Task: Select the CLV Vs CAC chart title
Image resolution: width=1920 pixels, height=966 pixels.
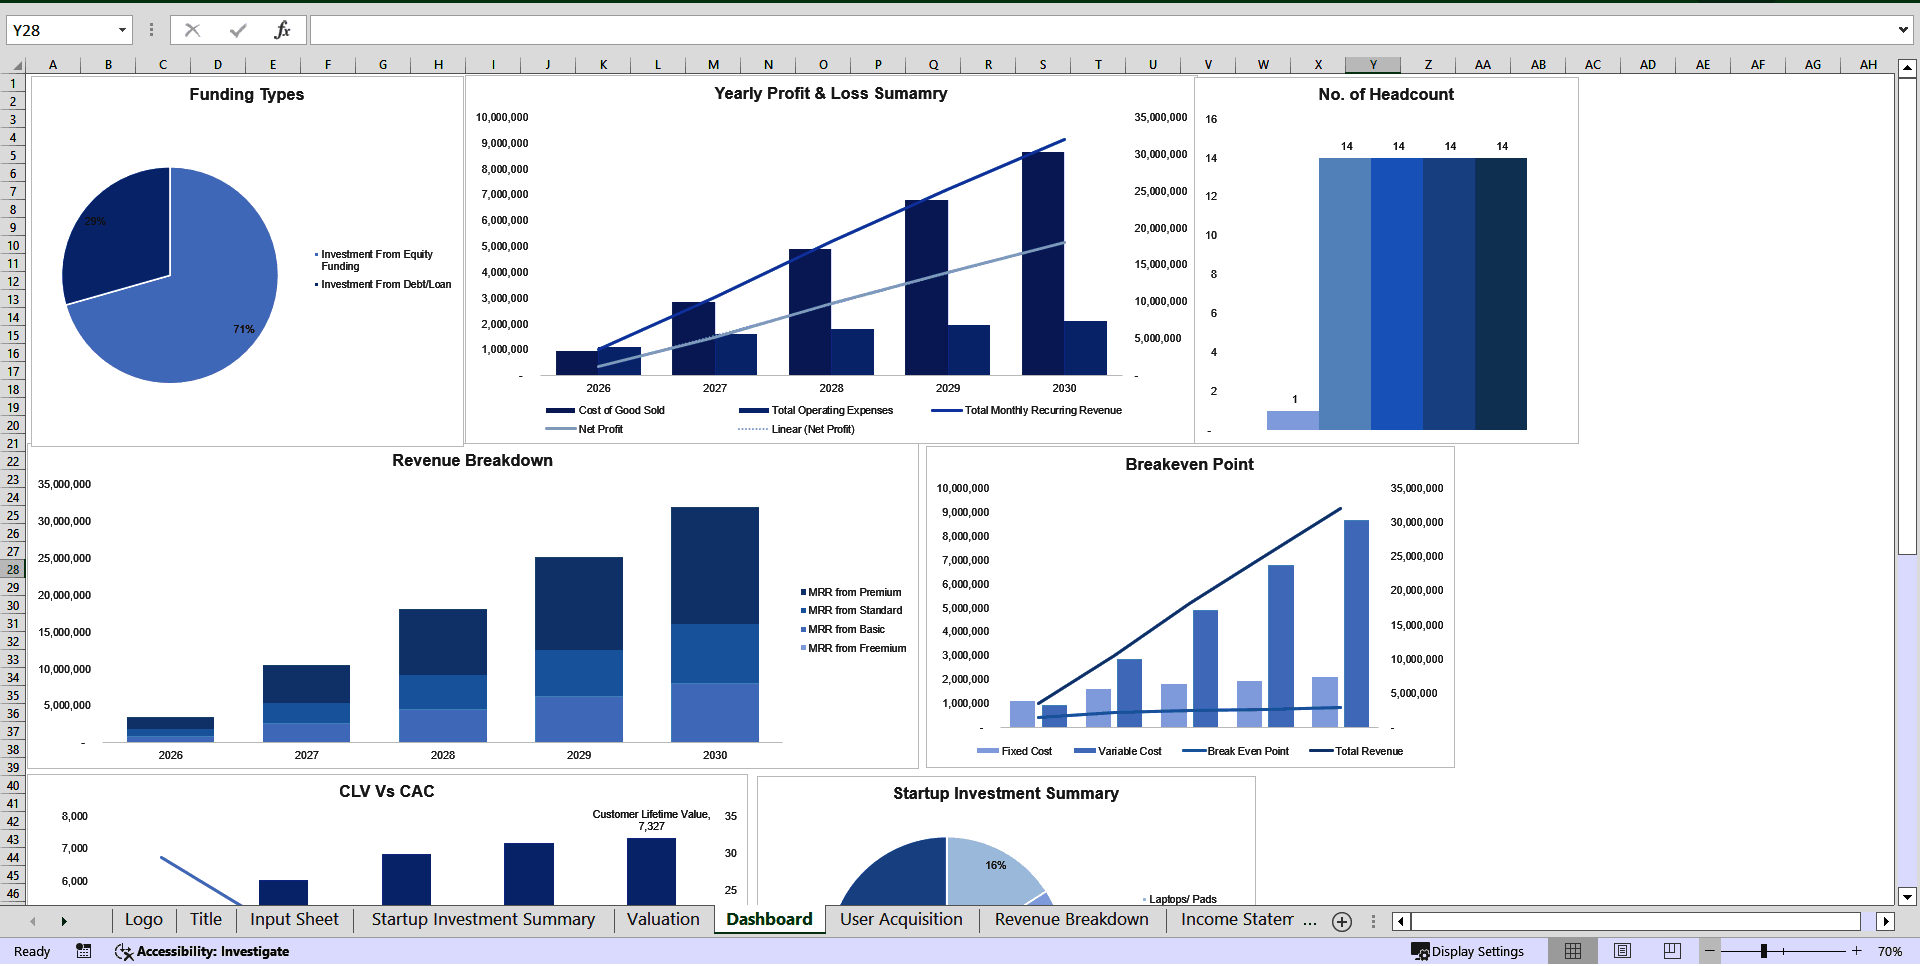Action: [x=387, y=791]
